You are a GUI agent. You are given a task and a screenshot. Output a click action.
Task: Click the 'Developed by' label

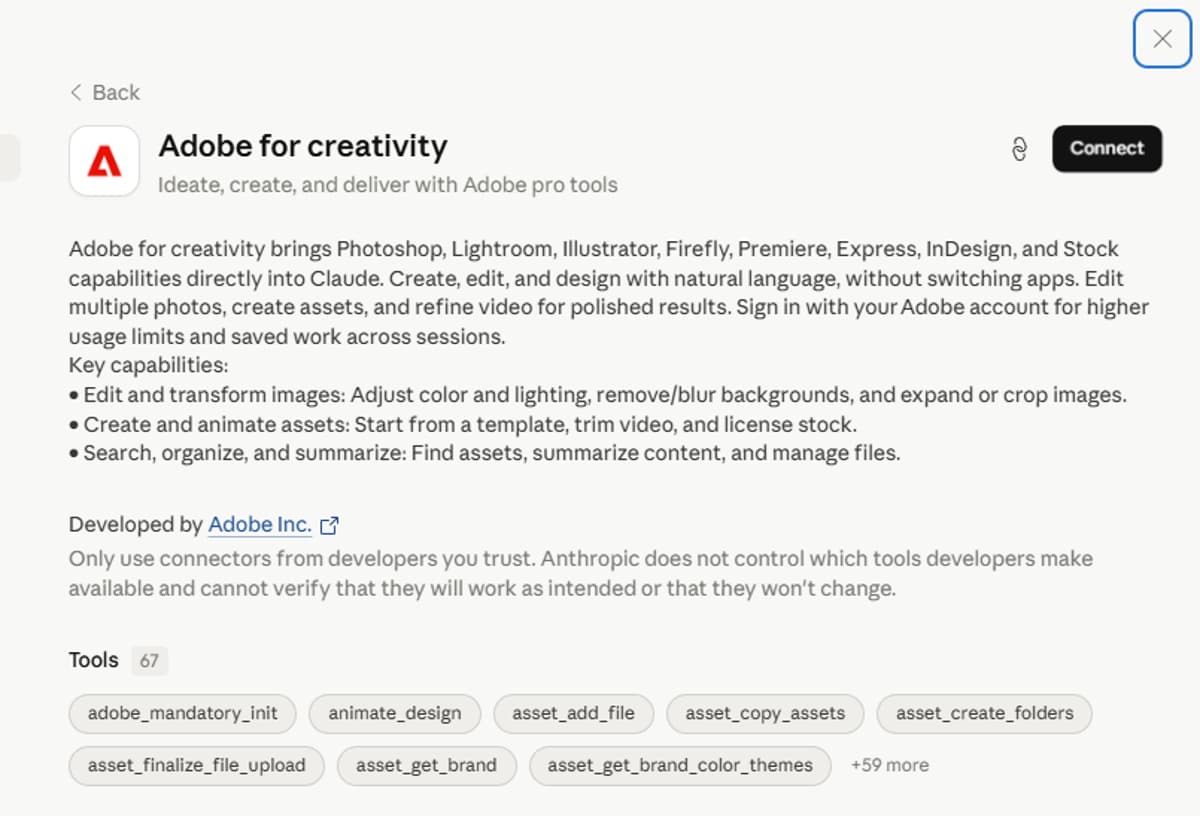point(135,525)
